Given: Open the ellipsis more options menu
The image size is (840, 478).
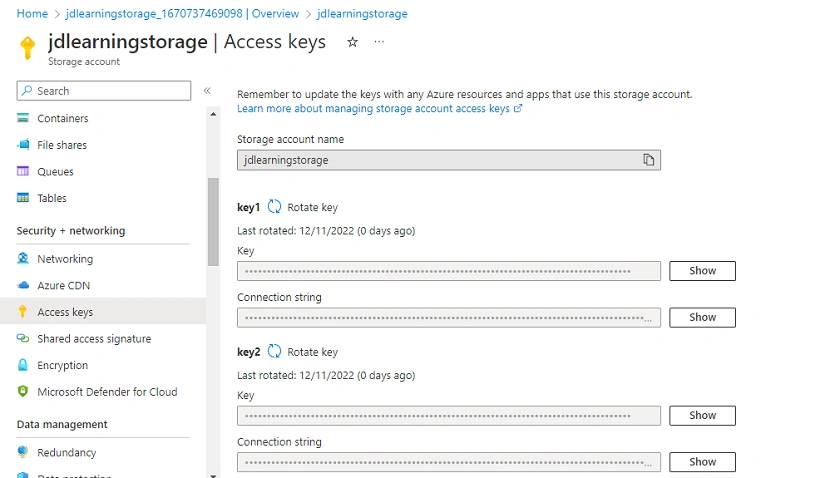Looking at the screenshot, I should point(379,42).
